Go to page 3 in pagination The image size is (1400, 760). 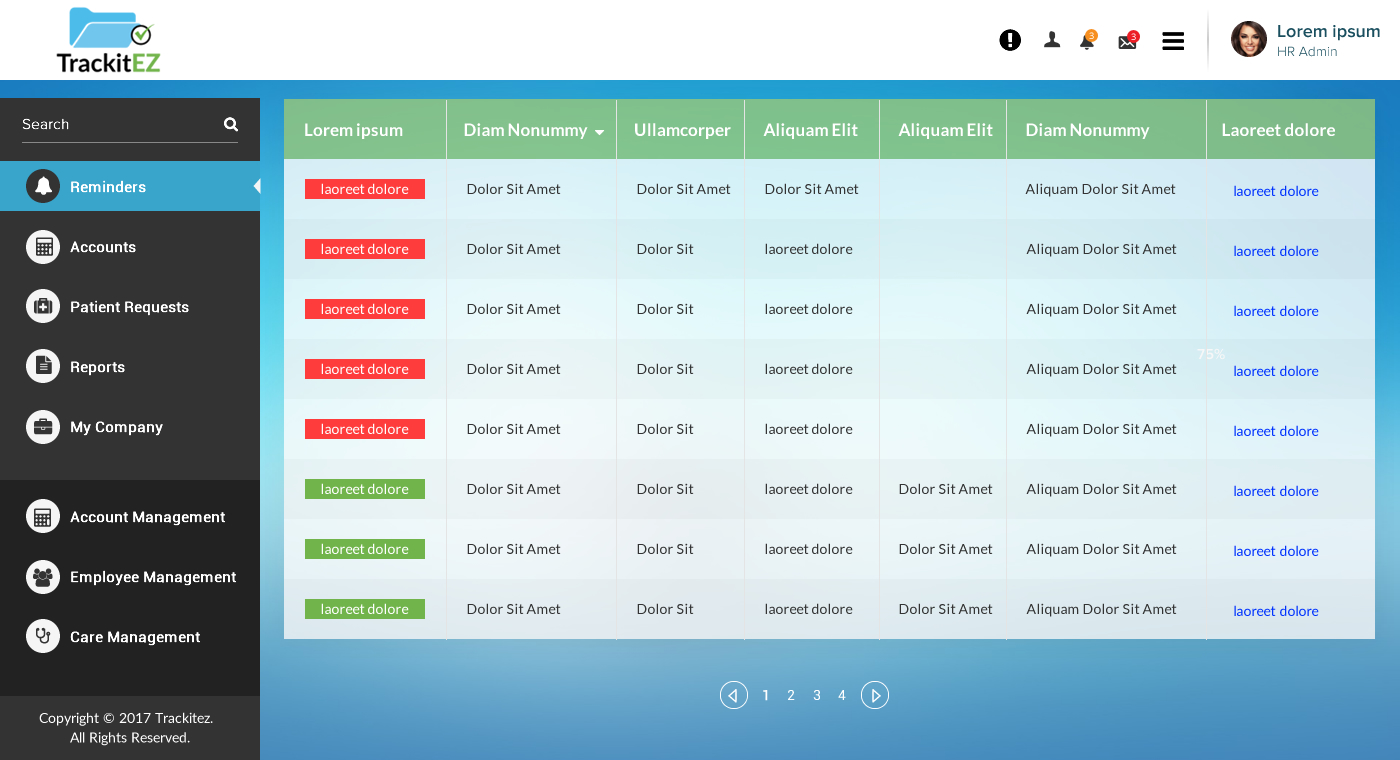pyautogui.click(x=817, y=695)
